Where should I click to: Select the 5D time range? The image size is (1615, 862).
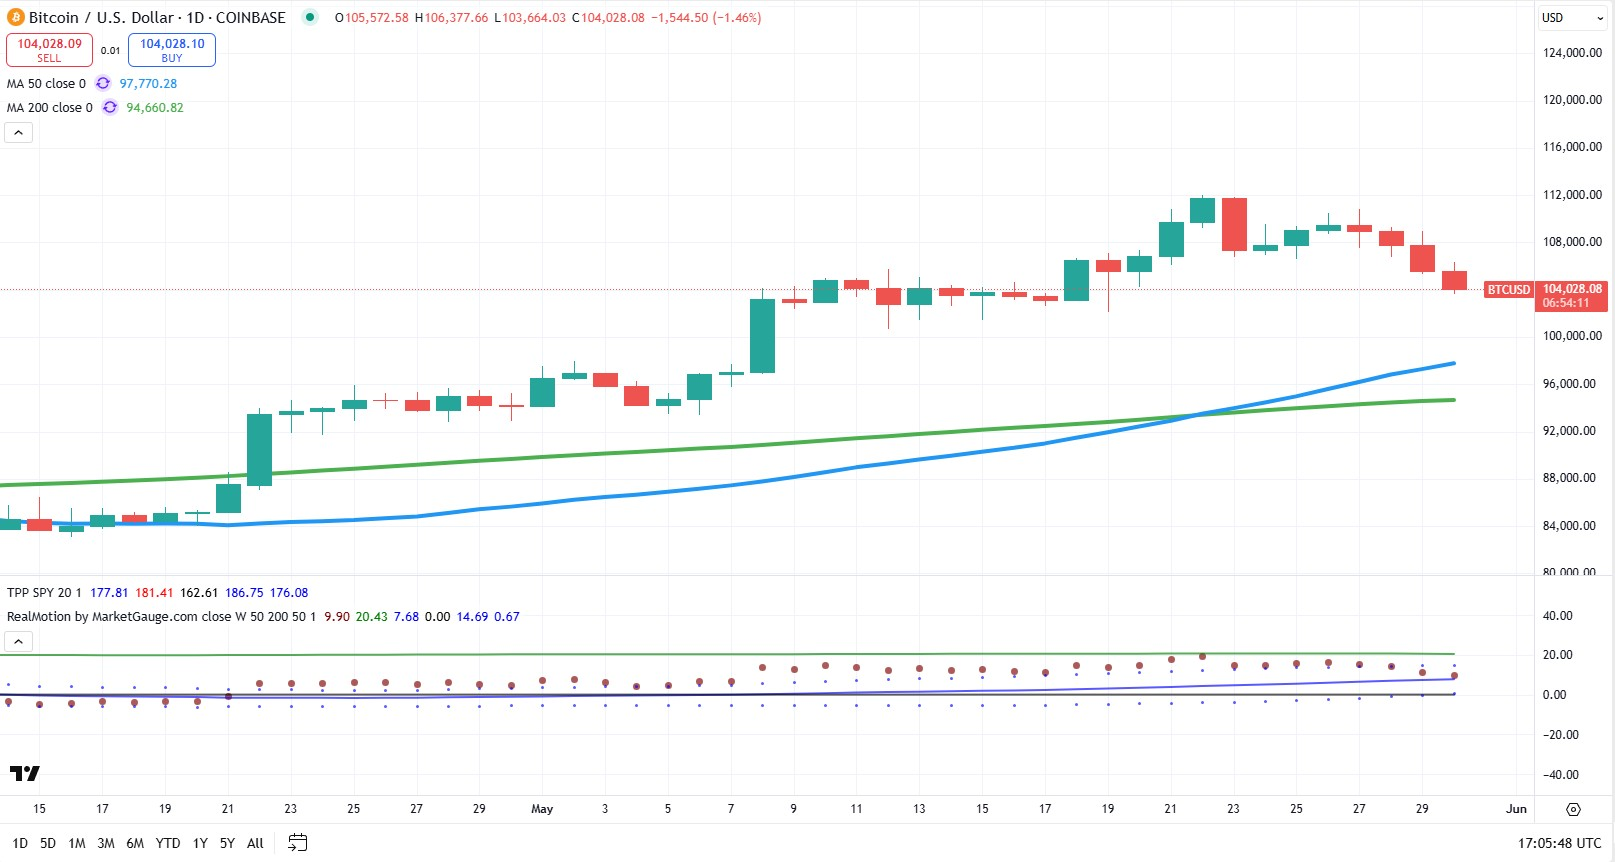[x=48, y=843]
